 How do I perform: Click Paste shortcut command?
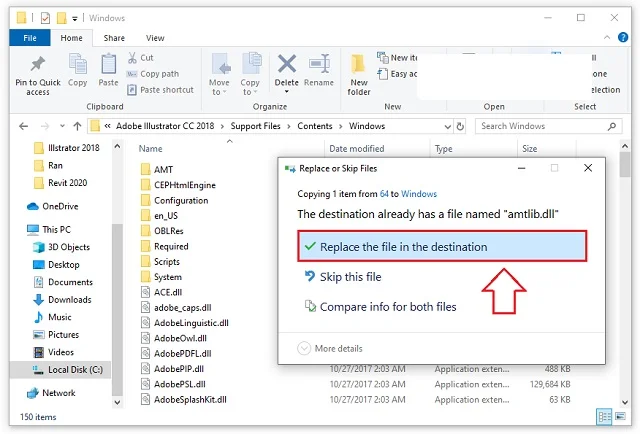pyautogui.click(x=160, y=90)
